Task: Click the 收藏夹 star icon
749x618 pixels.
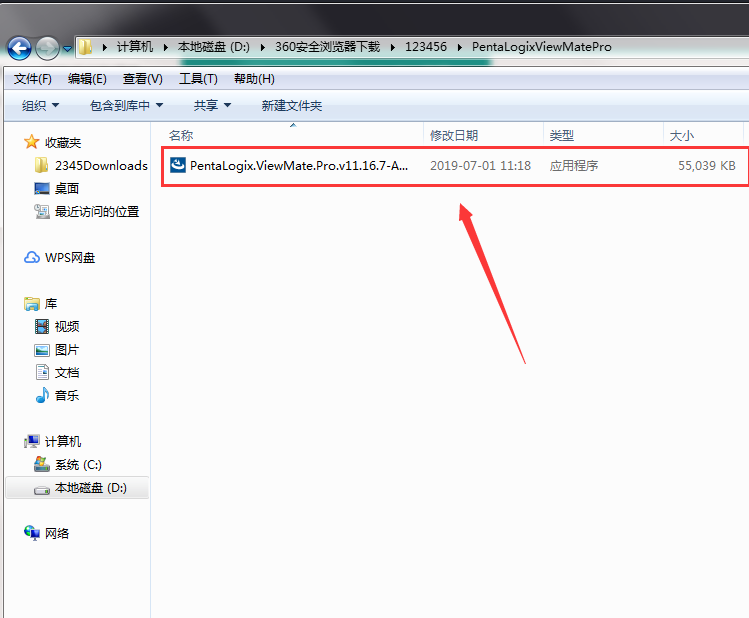Action: click(32, 142)
